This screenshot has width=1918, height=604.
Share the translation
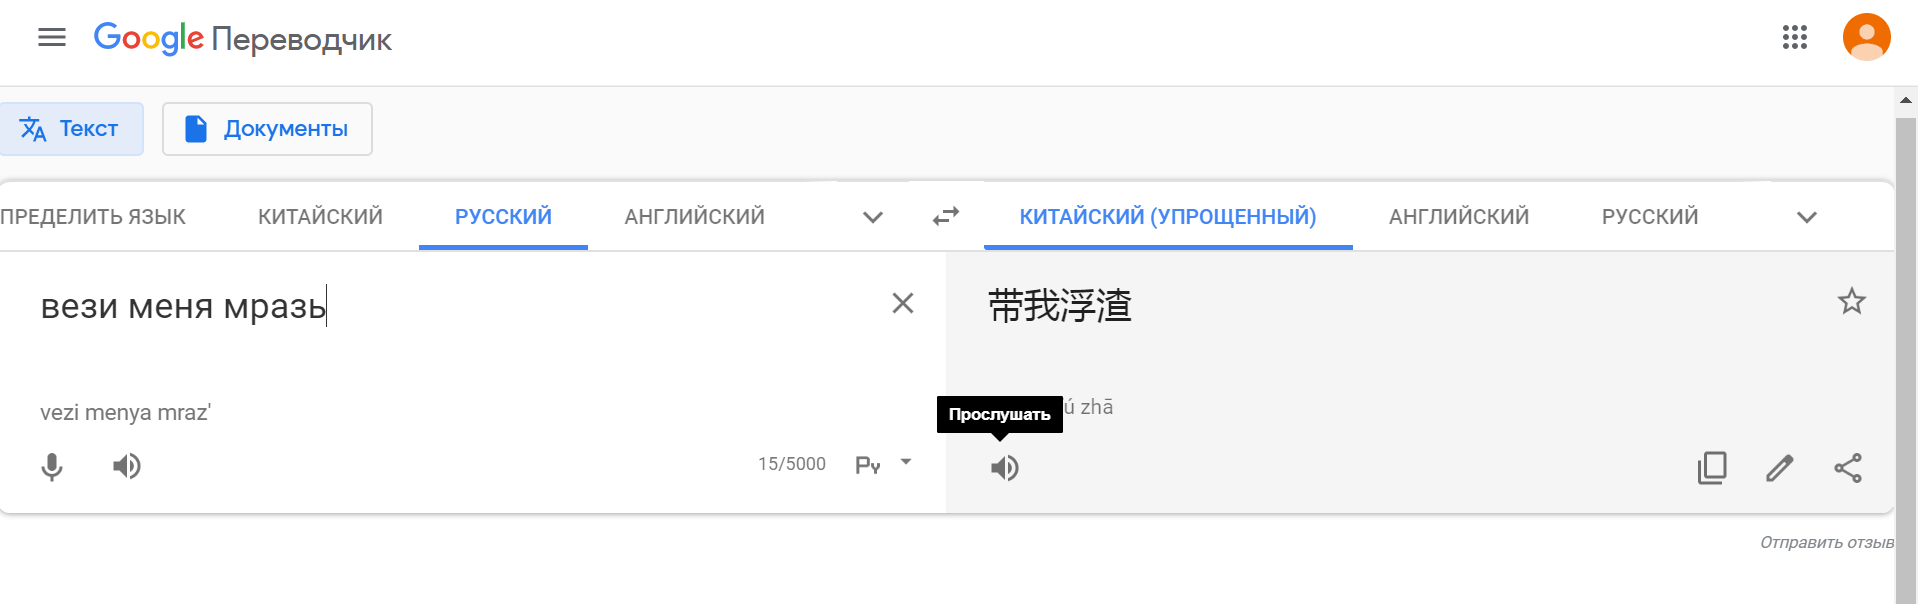tap(1848, 468)
